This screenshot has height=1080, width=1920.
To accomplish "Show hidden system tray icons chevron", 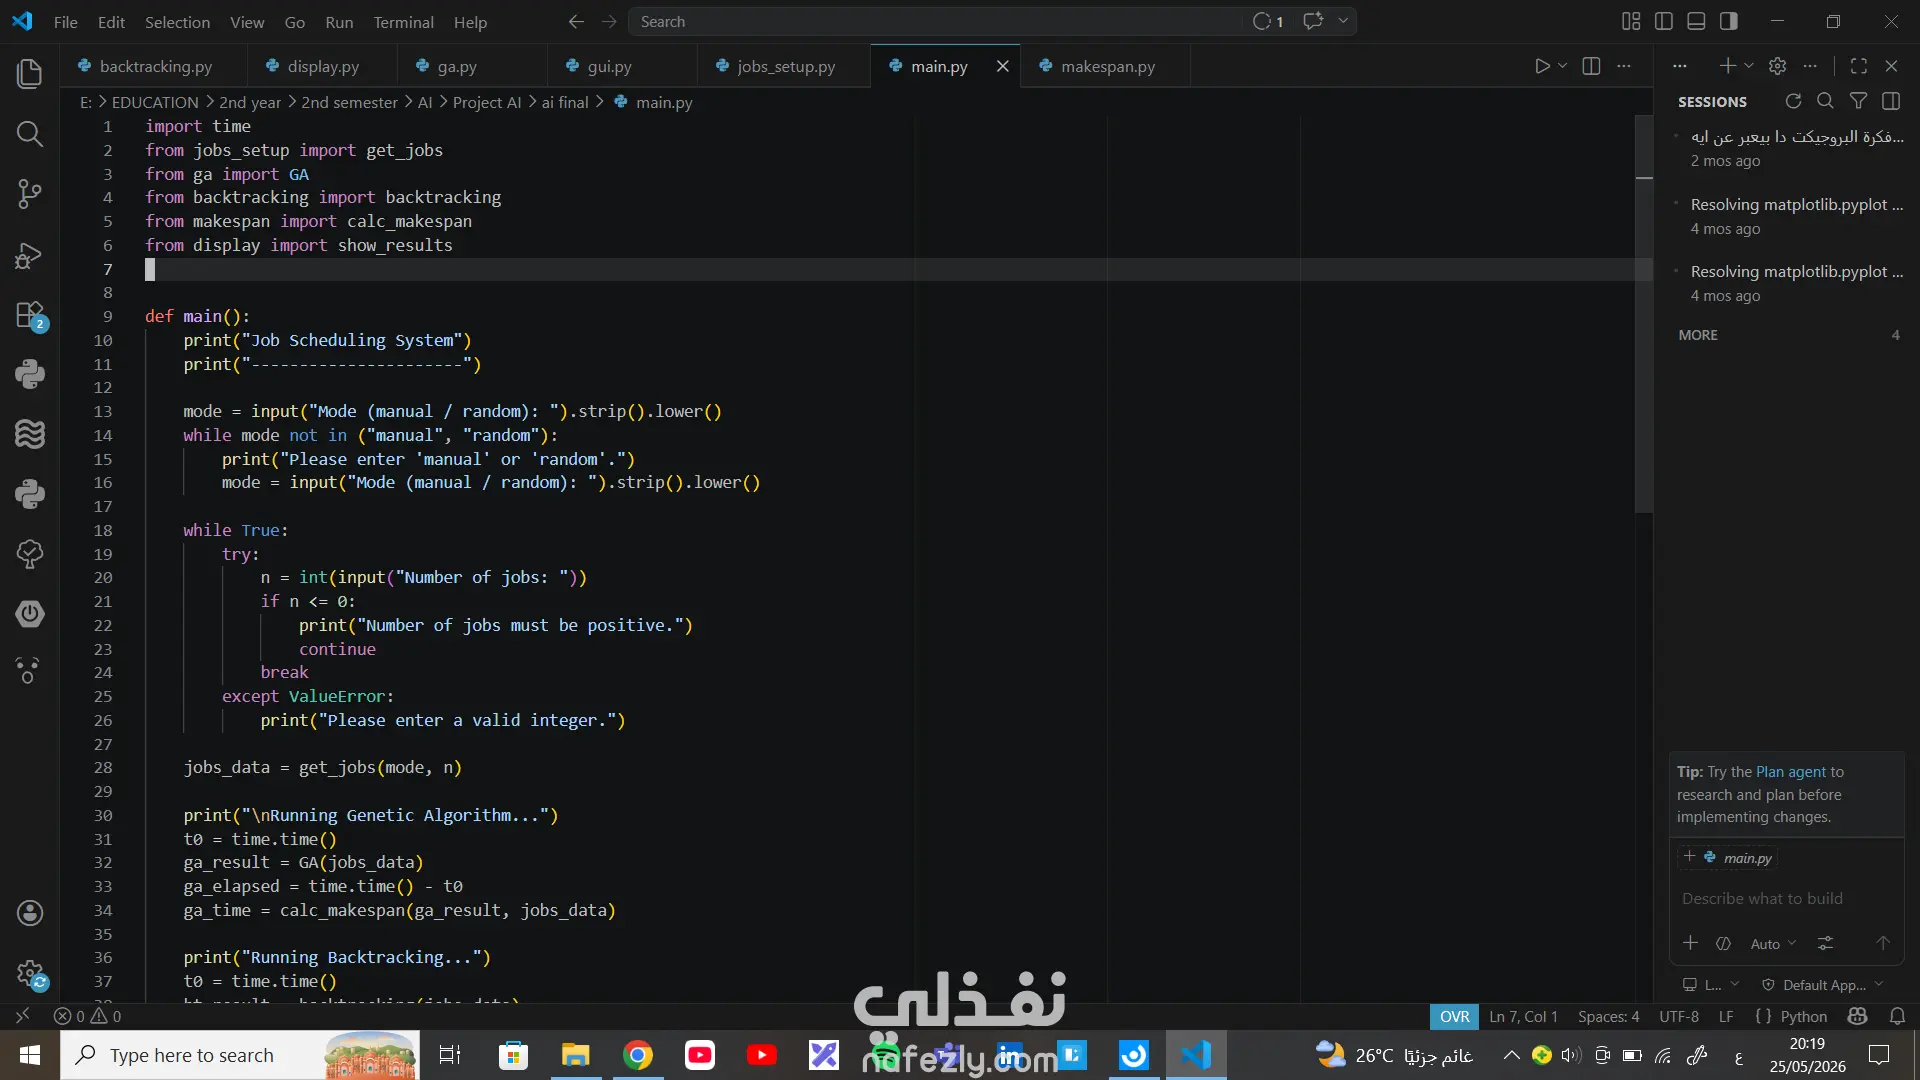I will pos(1511,1055).
